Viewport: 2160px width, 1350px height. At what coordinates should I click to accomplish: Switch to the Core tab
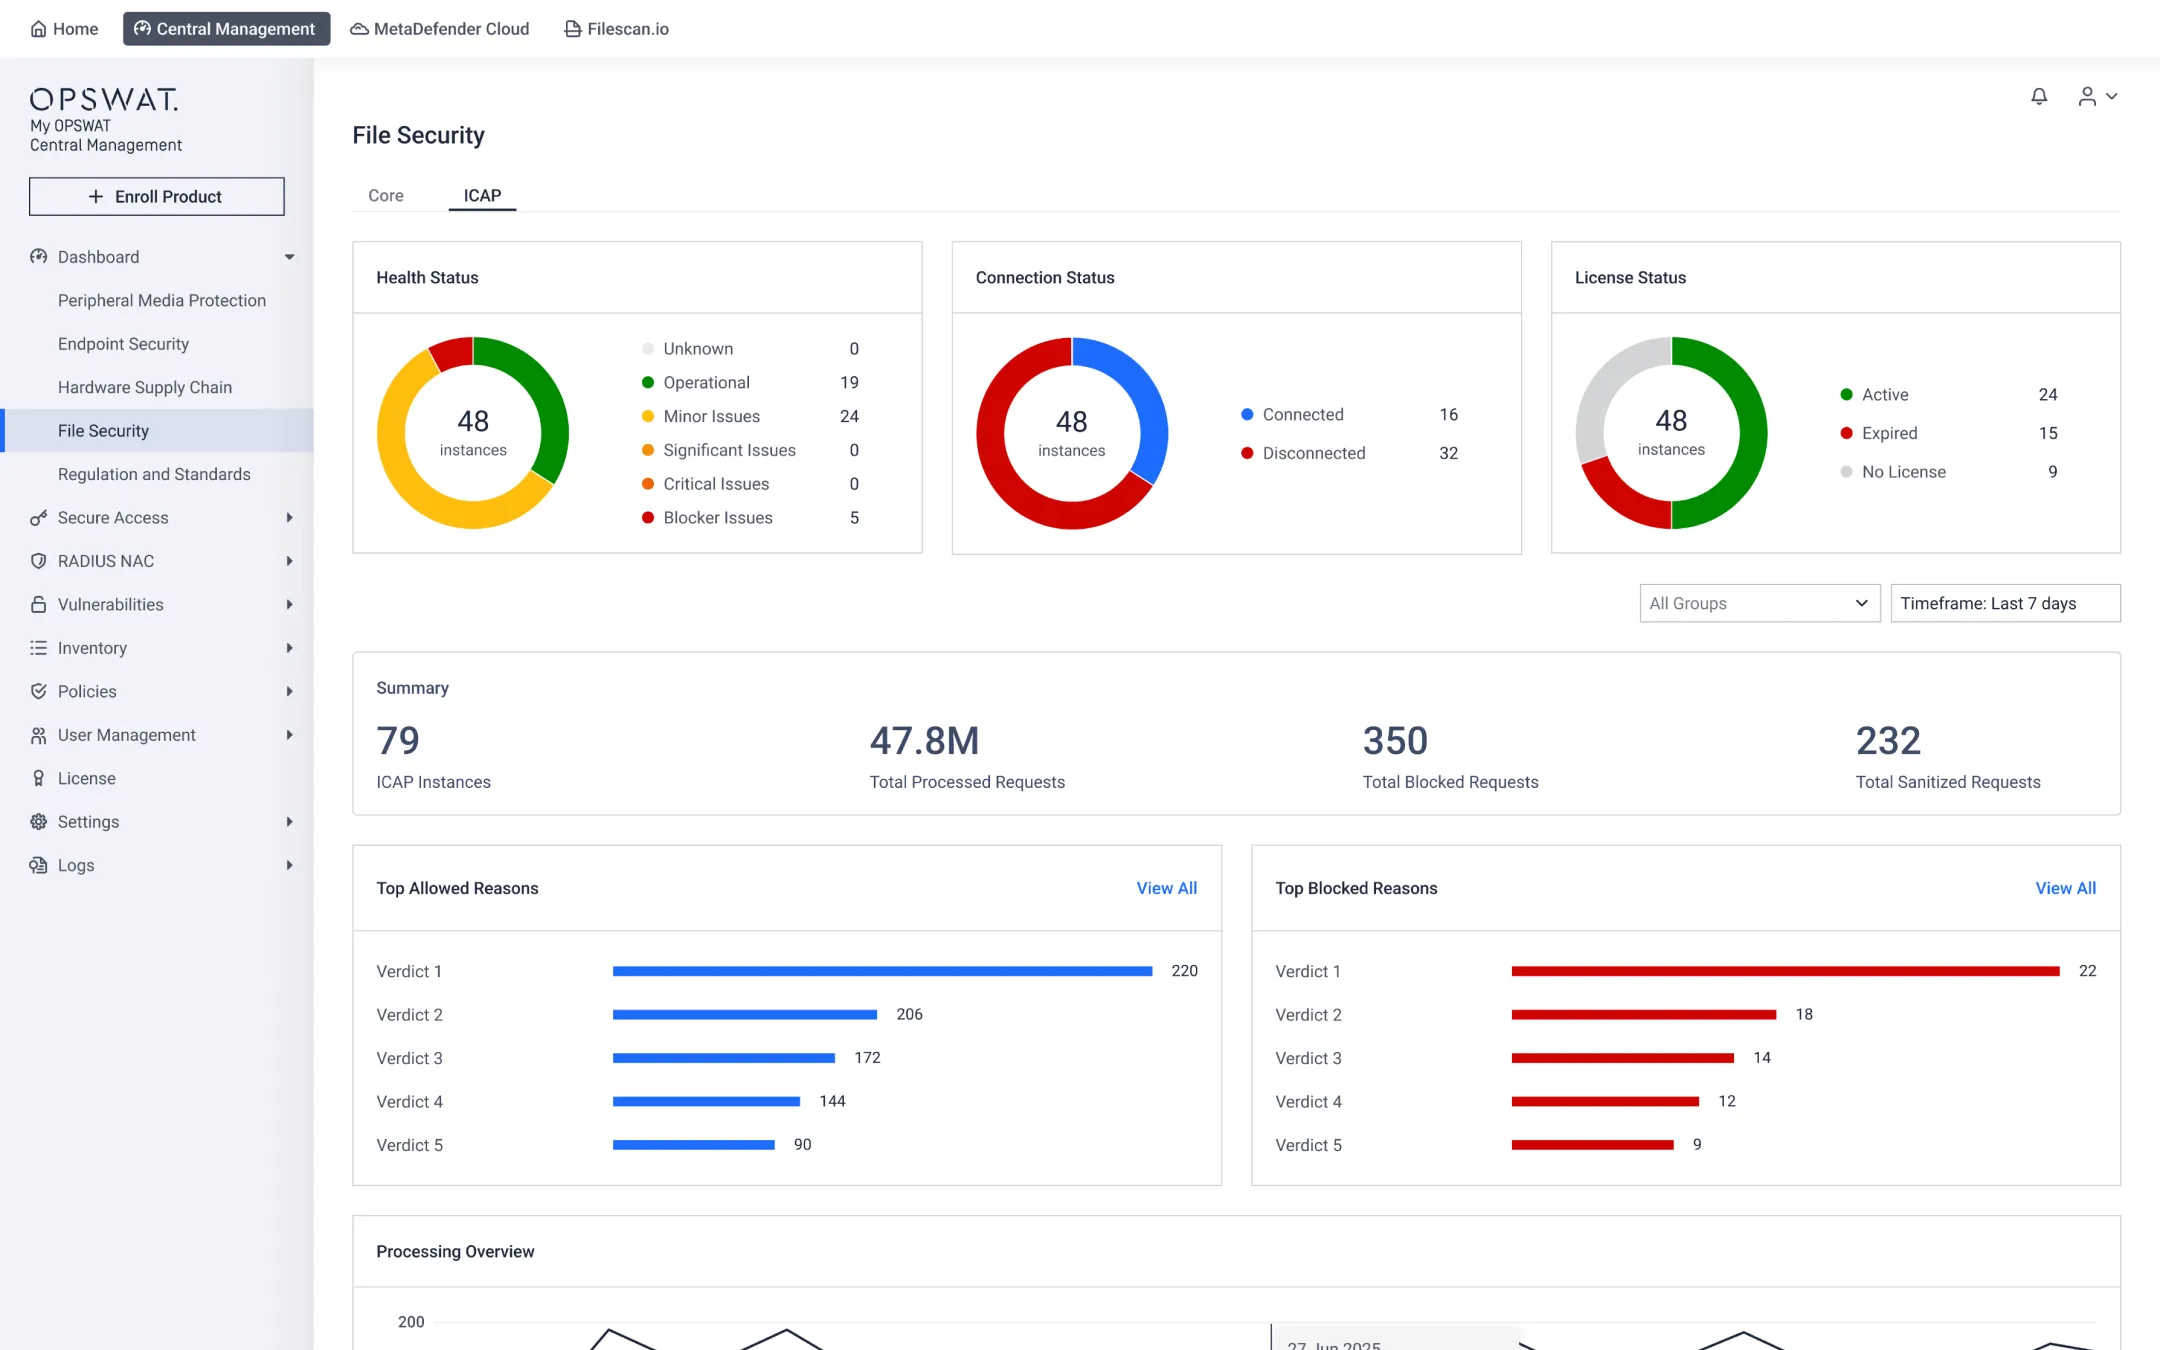[x=385, y=196]
